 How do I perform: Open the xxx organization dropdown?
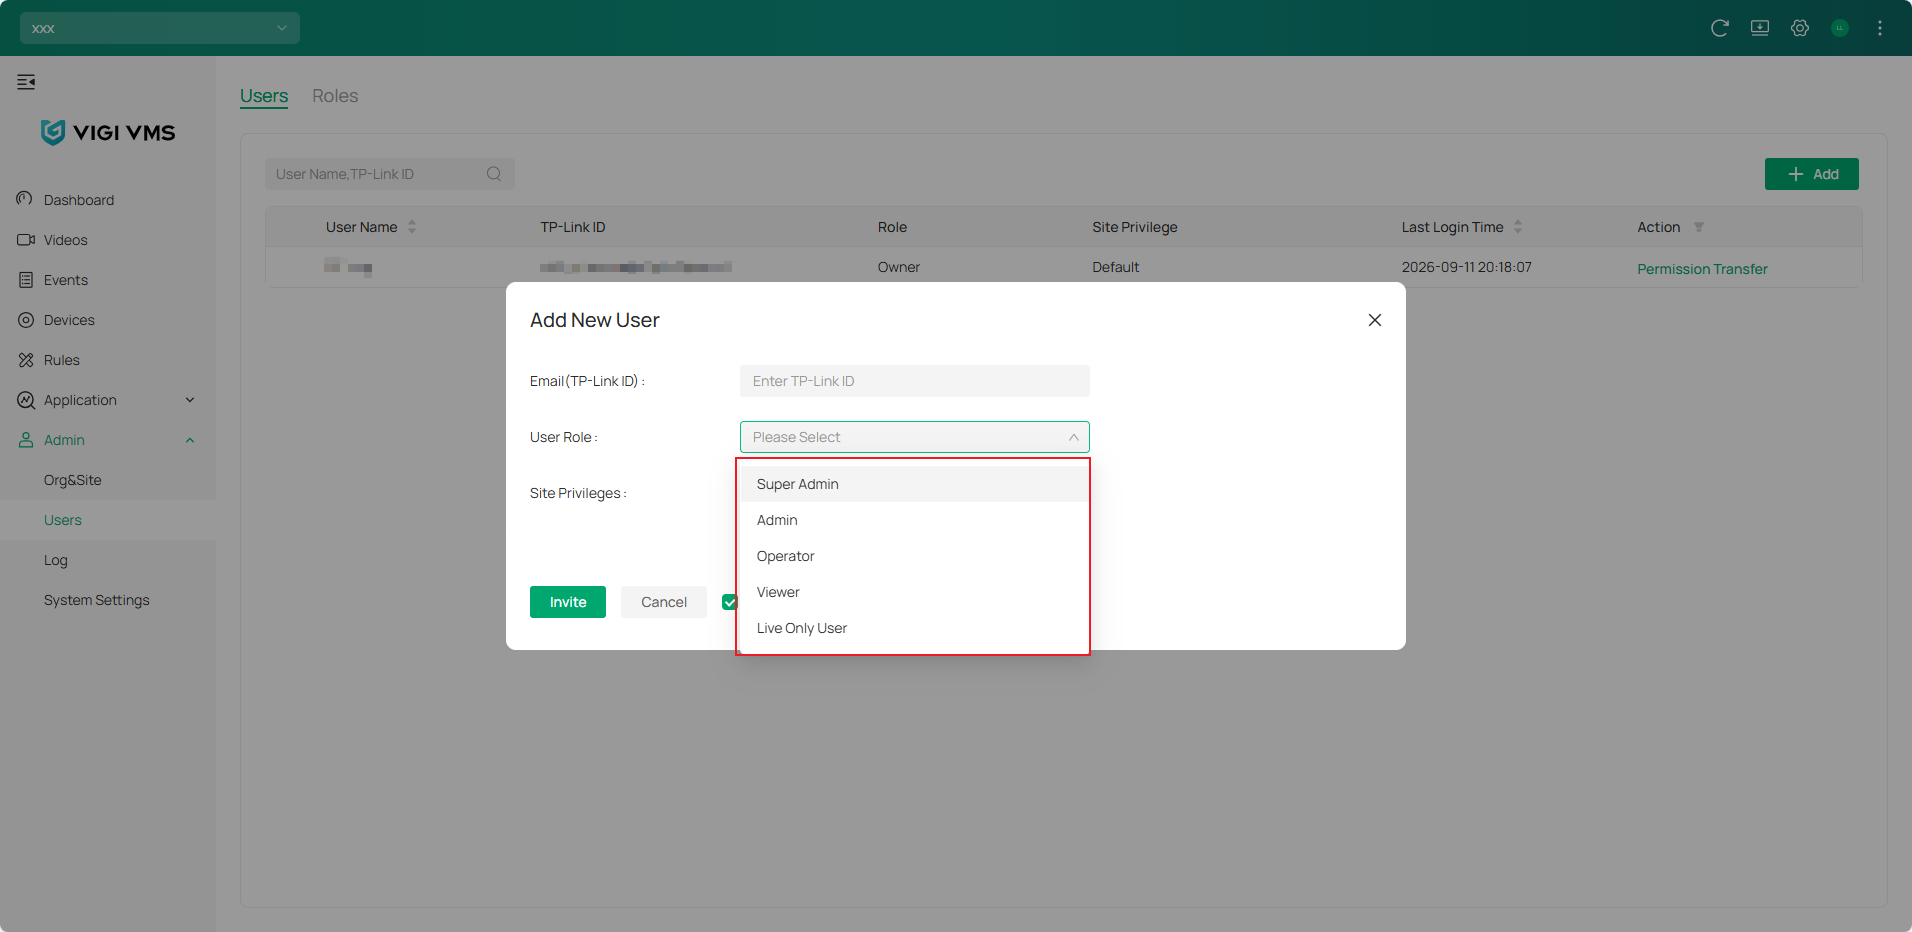pos(160,28)
